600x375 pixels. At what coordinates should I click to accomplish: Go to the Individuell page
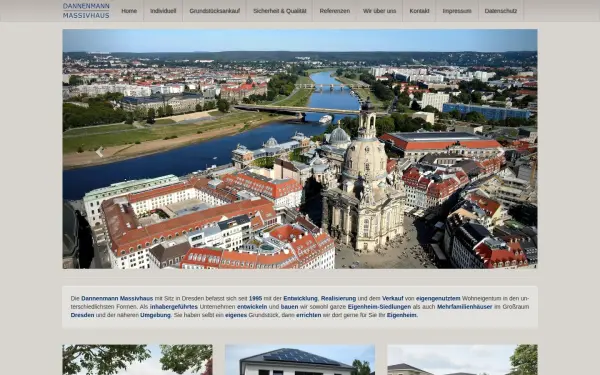163,11
